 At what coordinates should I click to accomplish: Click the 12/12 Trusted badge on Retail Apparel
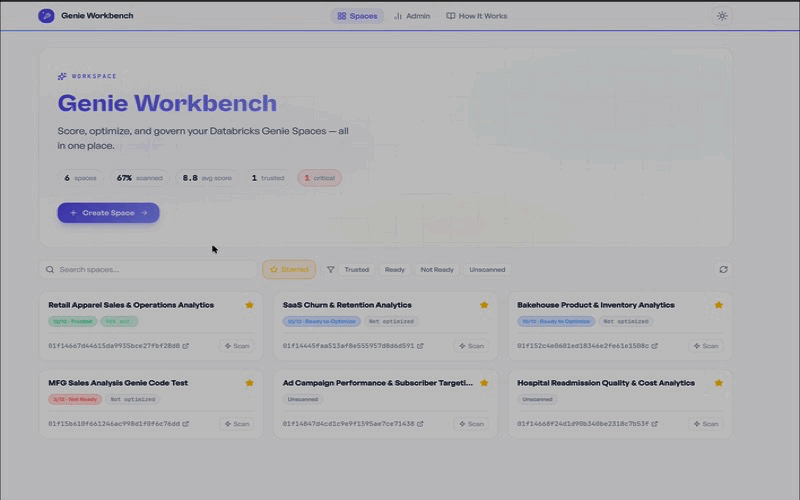(x=72, y=321)
